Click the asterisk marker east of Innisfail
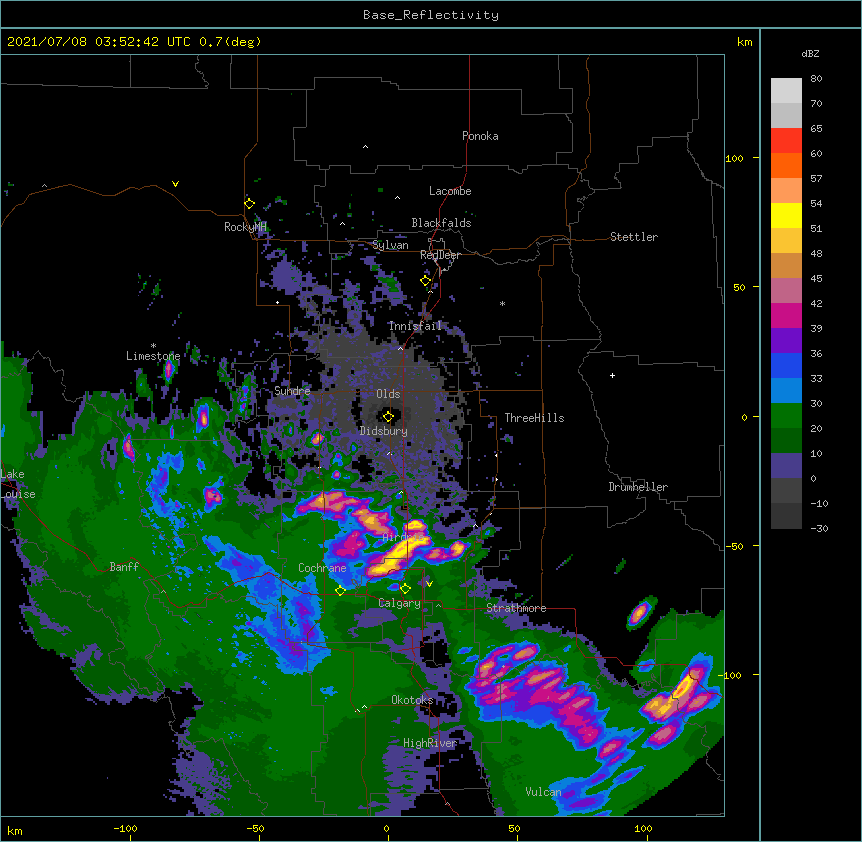The height and width of the screenshot is (842, 862). (x=502, y=303)
